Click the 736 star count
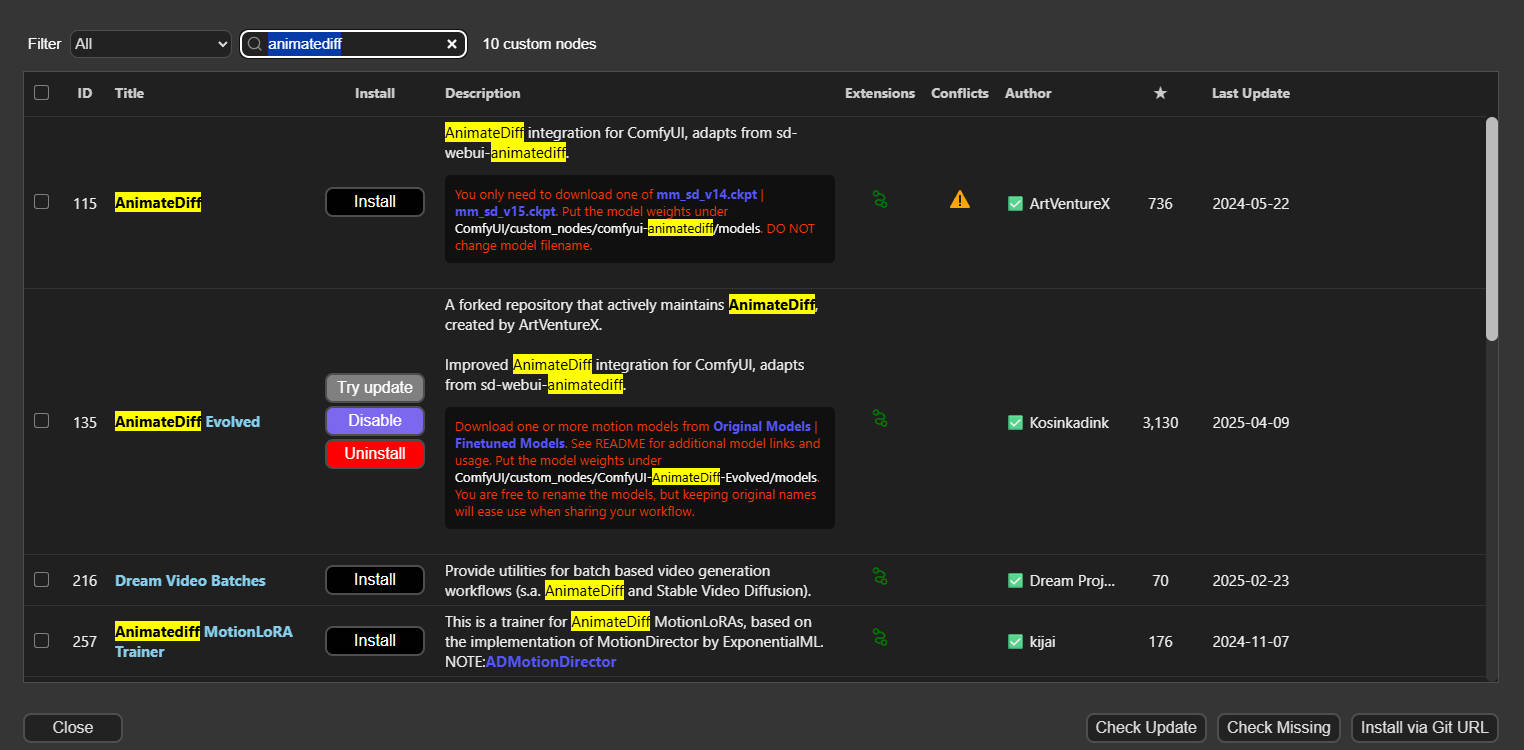 1160,203
